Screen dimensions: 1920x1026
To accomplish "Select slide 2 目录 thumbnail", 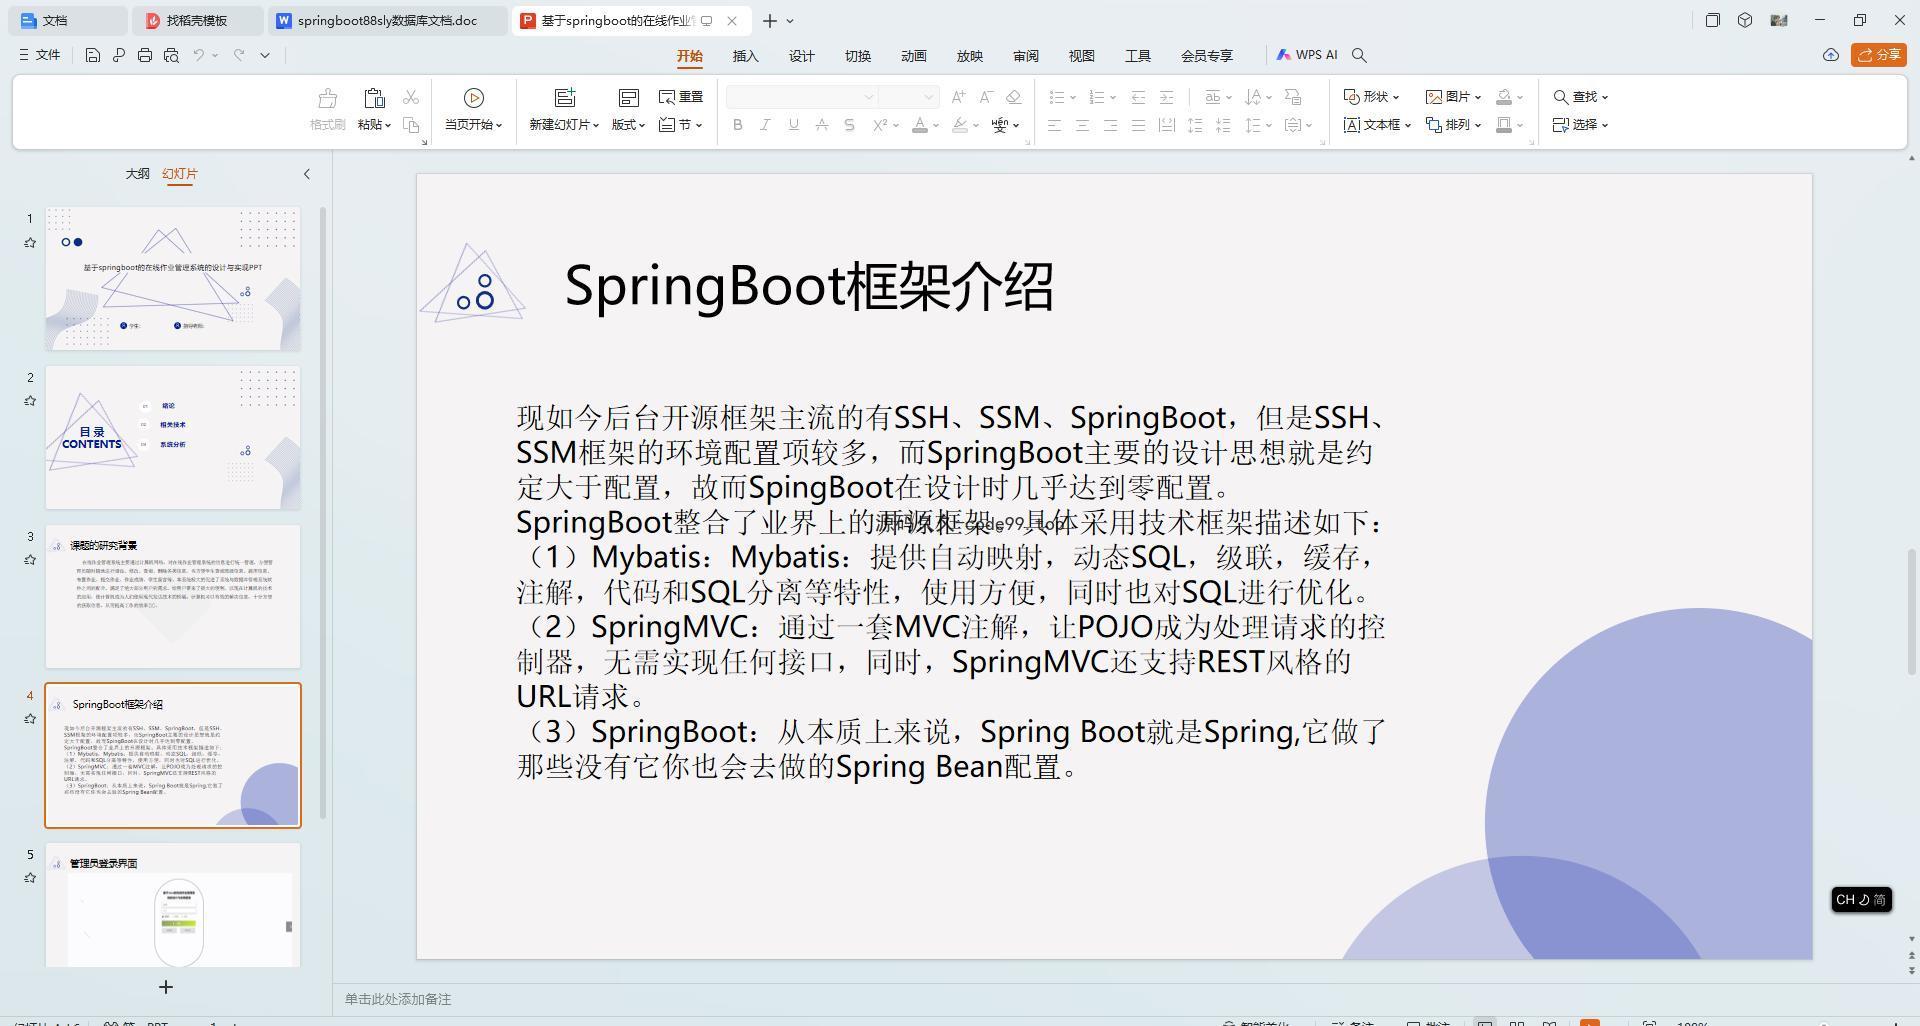I will [173, 437].
